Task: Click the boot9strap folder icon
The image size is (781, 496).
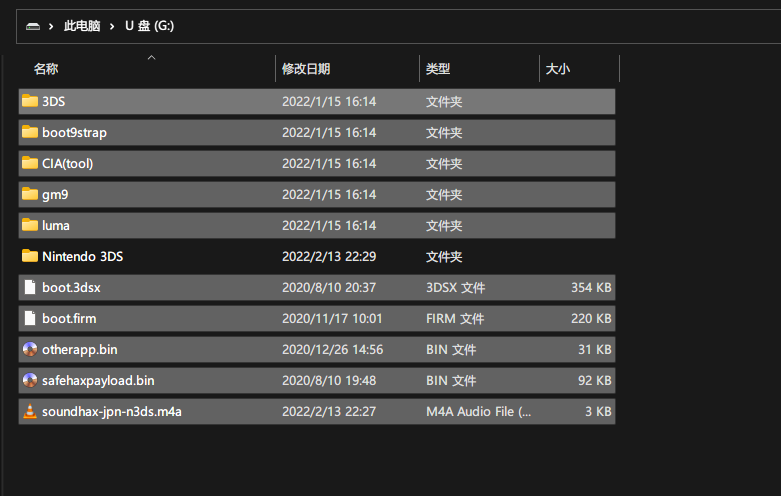Action: (x=30, y=132)
